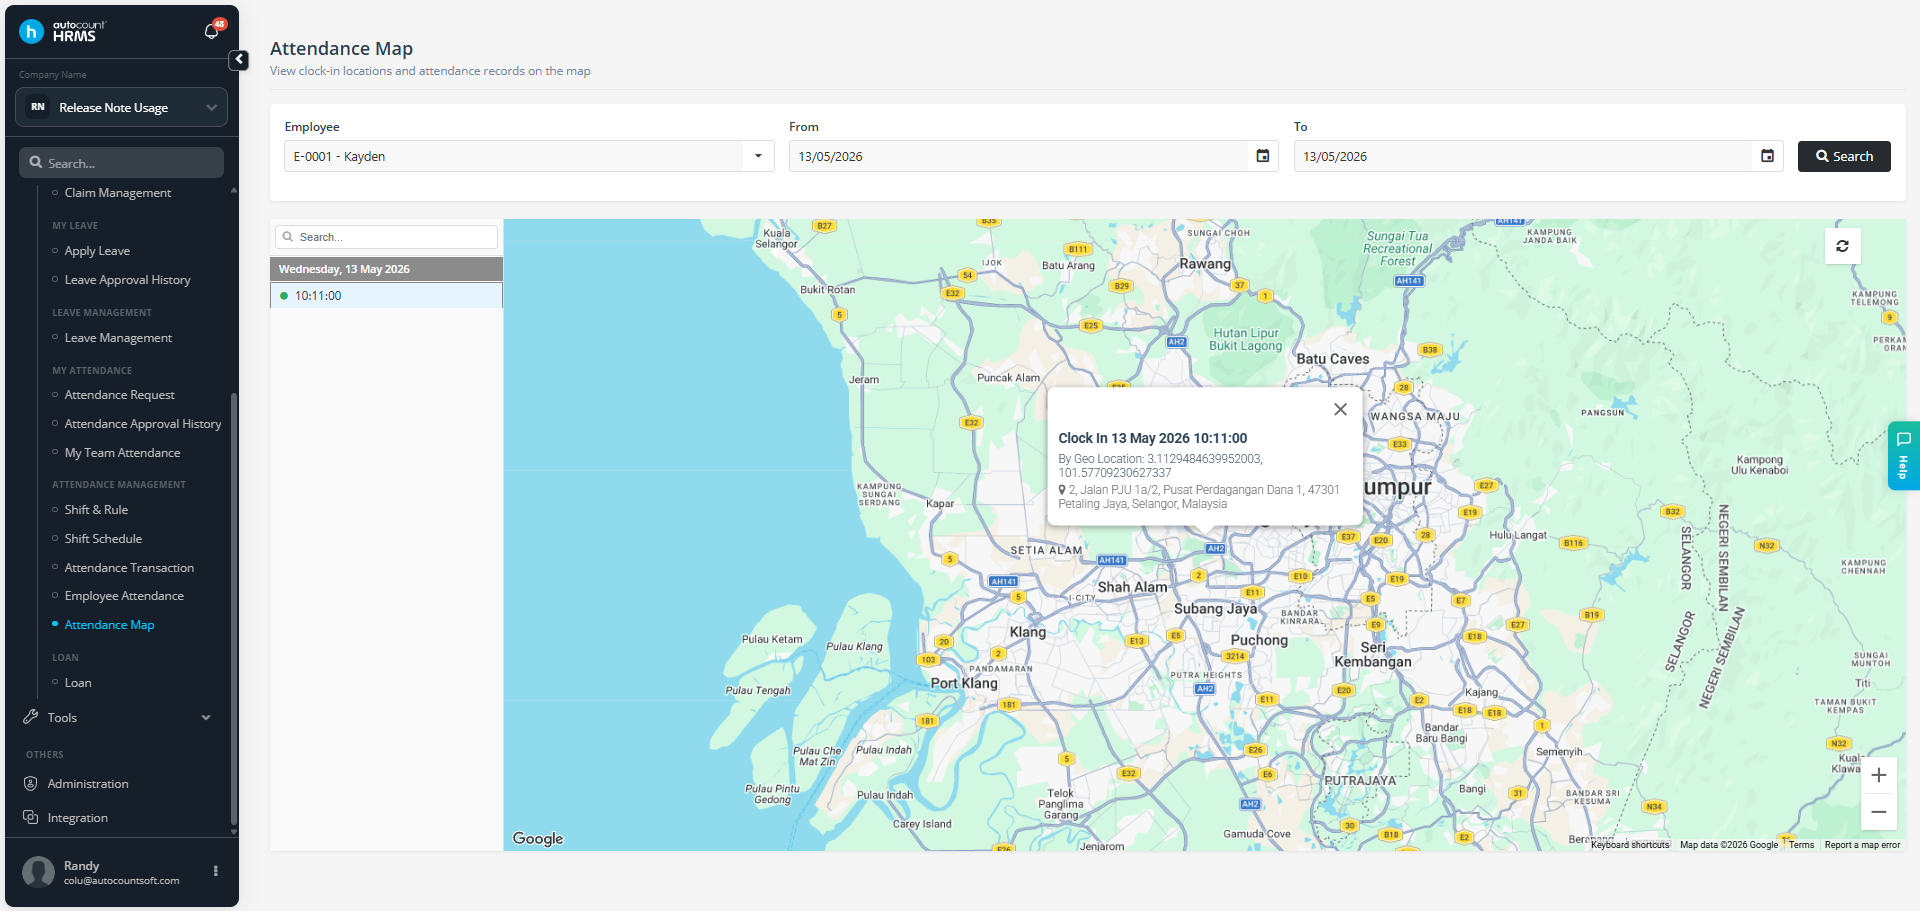Open Employee Attendance in the sidebar

coord(124,596)
